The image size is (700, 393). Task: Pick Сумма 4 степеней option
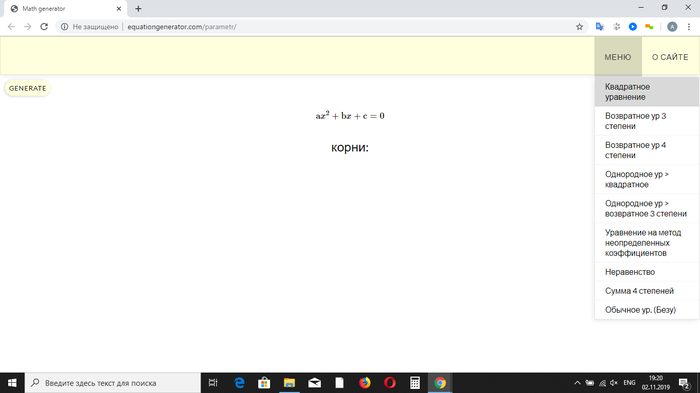[x=646, y=291]
